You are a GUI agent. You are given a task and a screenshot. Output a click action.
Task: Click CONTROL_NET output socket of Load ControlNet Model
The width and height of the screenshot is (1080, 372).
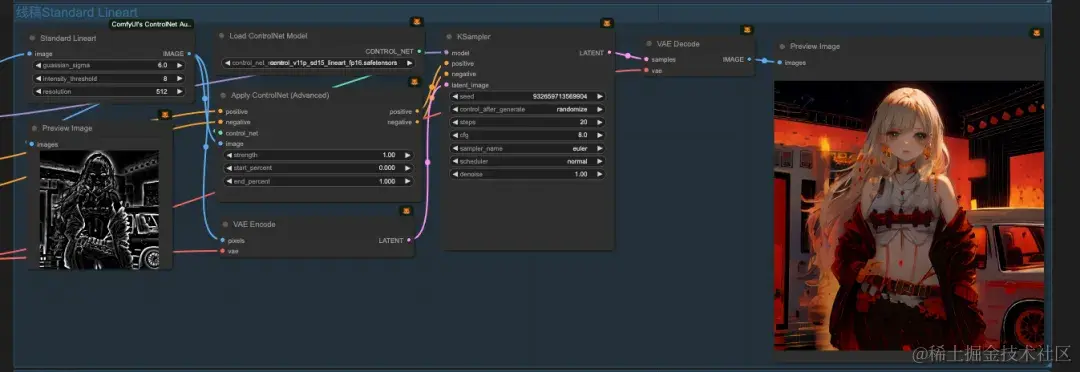419,51
